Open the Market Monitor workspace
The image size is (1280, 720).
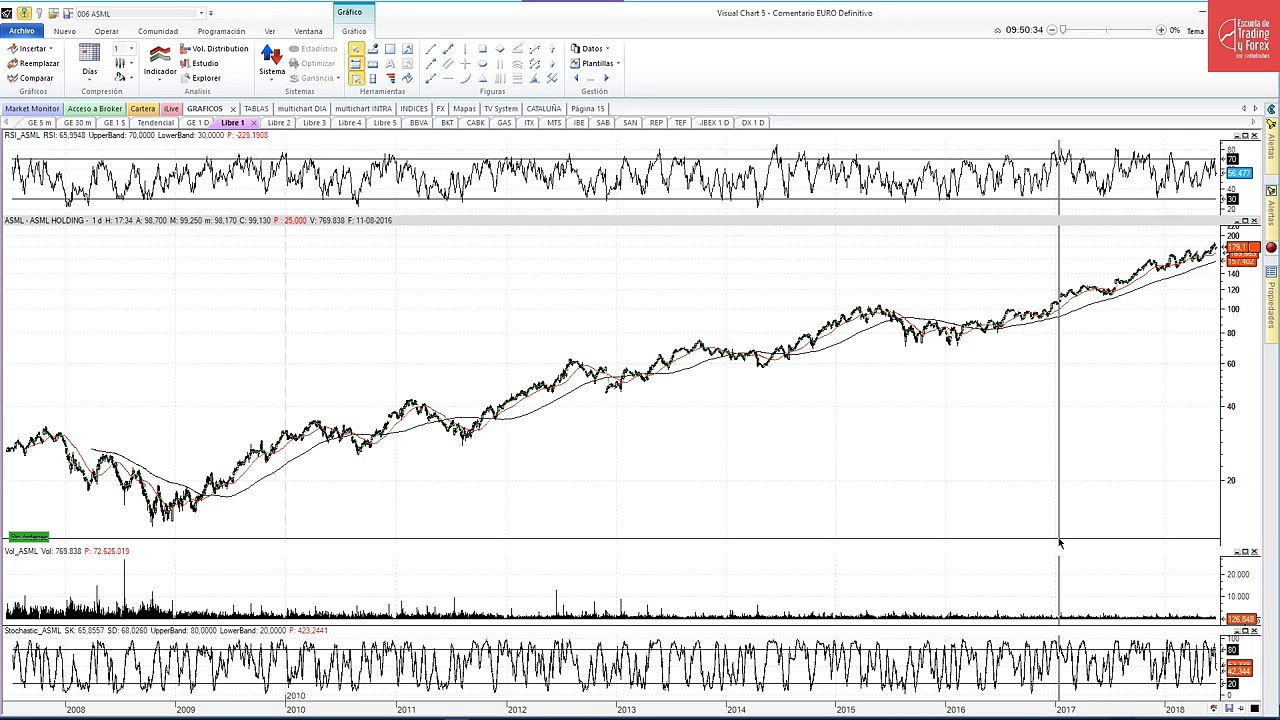tap(32, 108)
